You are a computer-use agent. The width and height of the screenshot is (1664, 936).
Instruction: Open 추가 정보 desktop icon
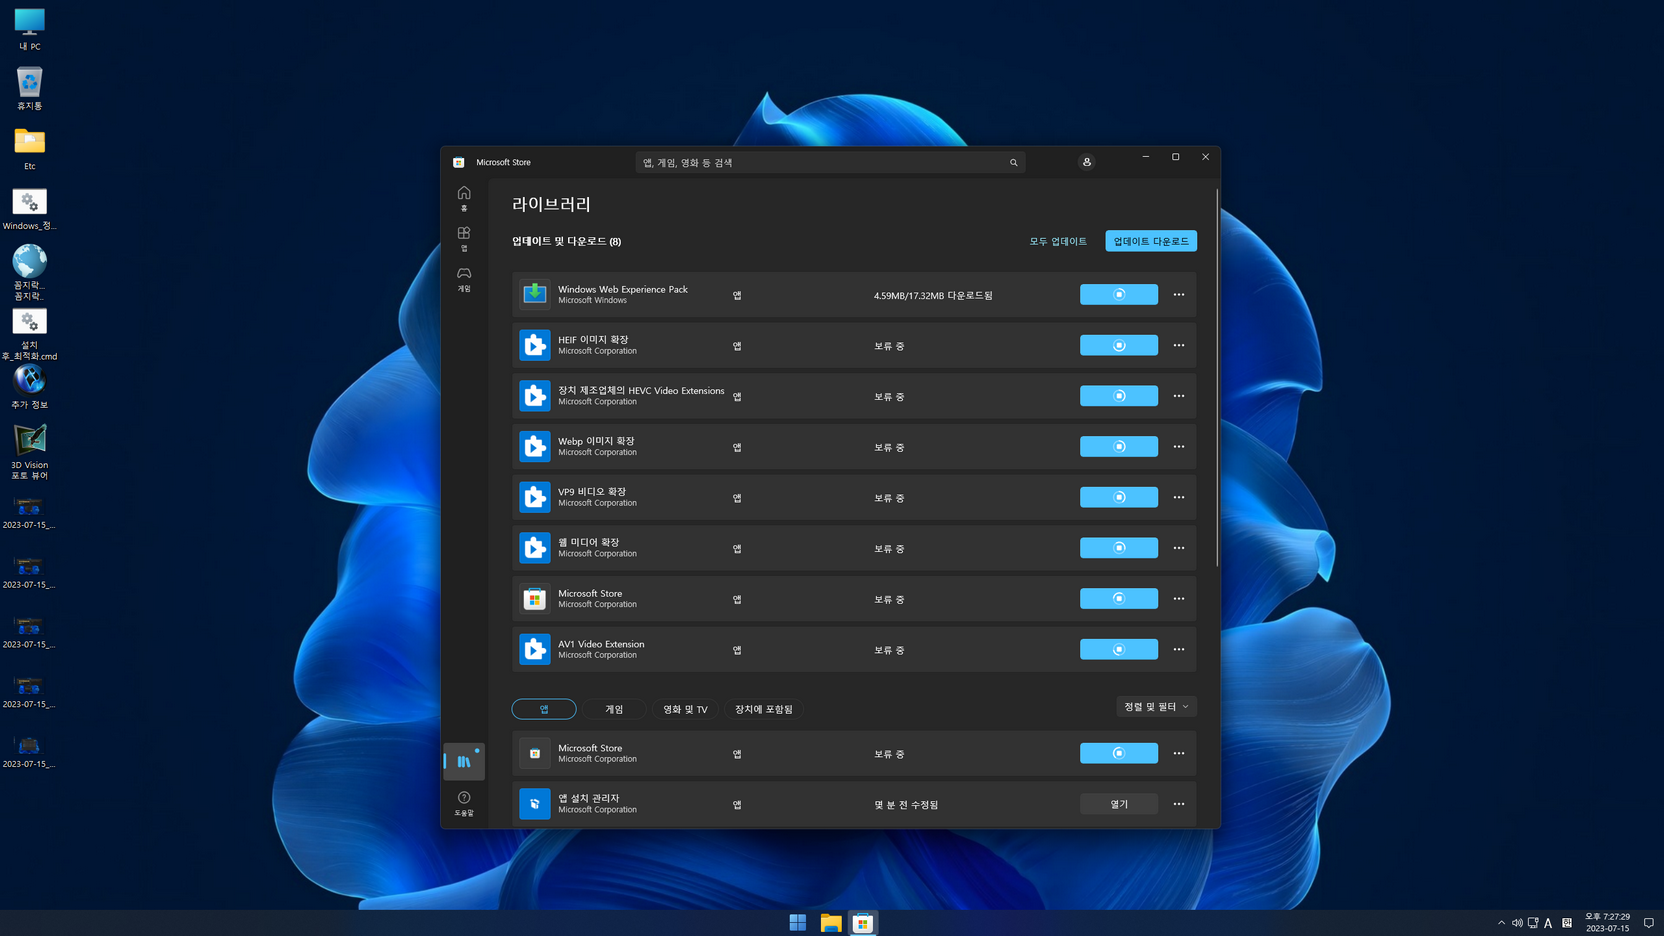[x=29, y=387]
